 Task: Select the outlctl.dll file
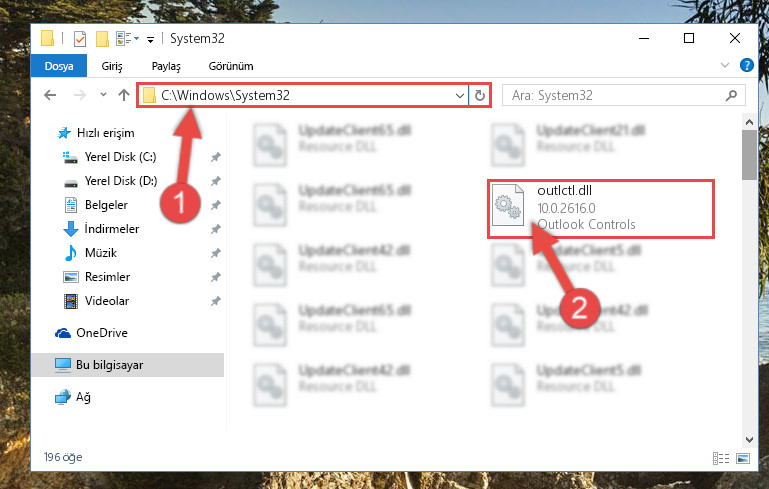click(x=600, y=208)
